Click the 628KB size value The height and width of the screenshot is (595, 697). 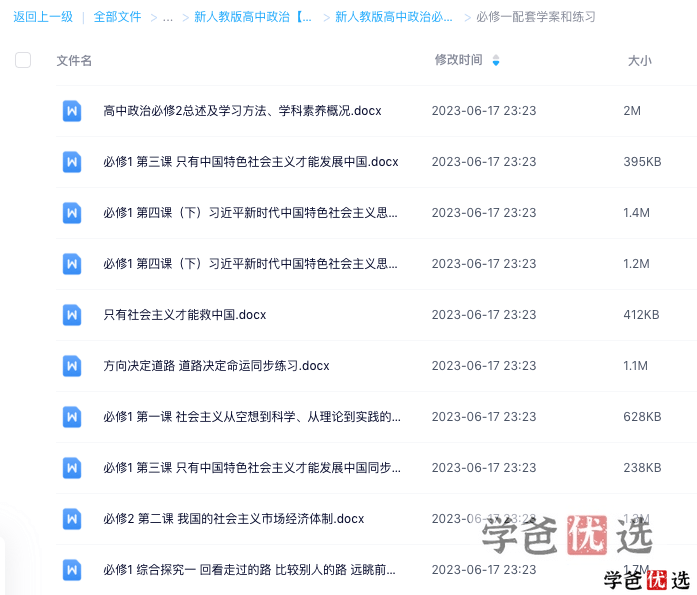(x=642, y=417)
